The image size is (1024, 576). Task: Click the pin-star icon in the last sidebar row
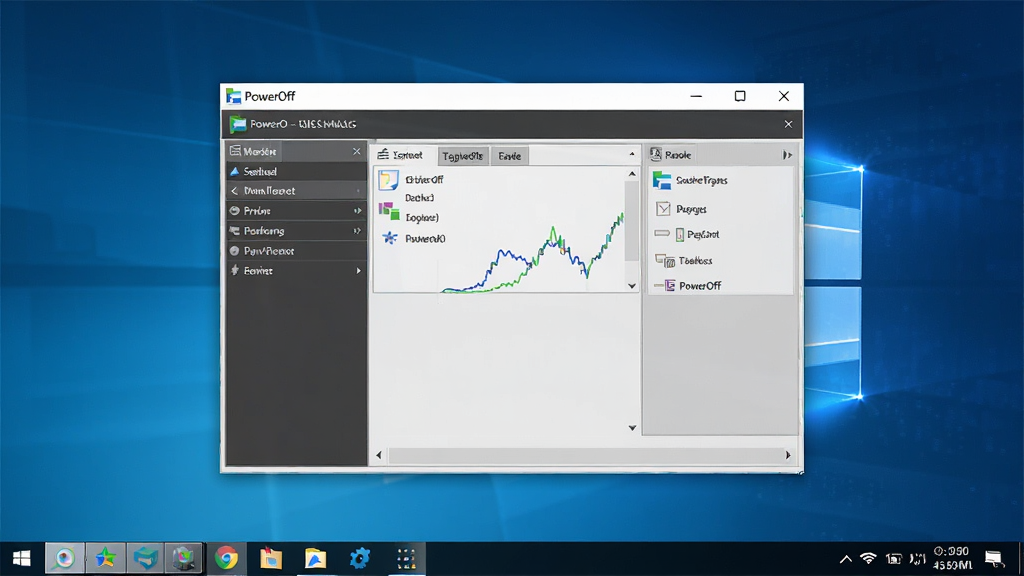[234, 270]
